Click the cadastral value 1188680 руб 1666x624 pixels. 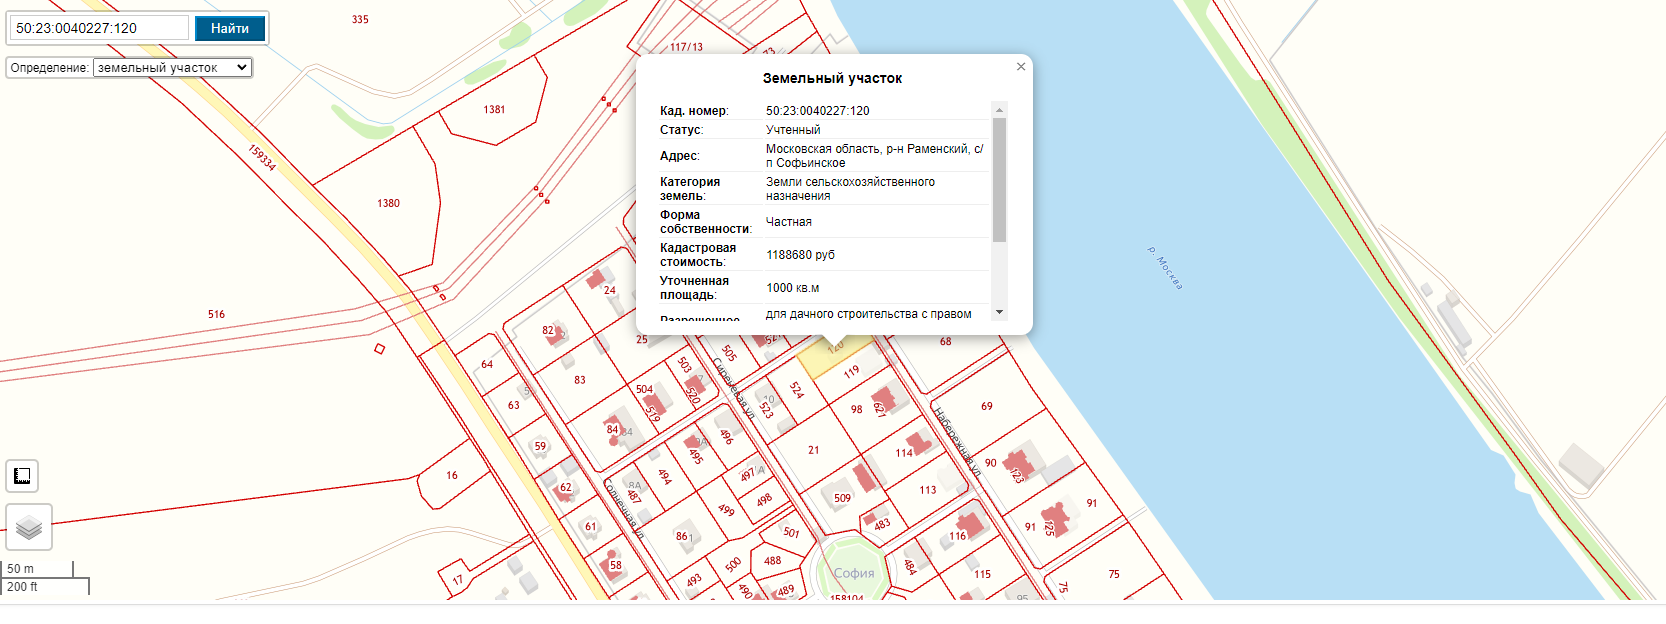(800, 255)
